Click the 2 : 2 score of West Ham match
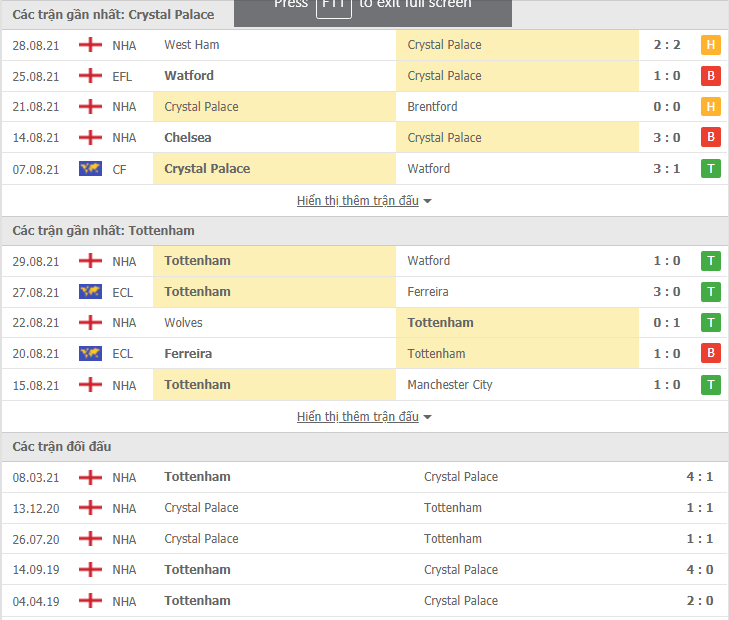Viewport: 729px width, 620px height. coord(667,45)
